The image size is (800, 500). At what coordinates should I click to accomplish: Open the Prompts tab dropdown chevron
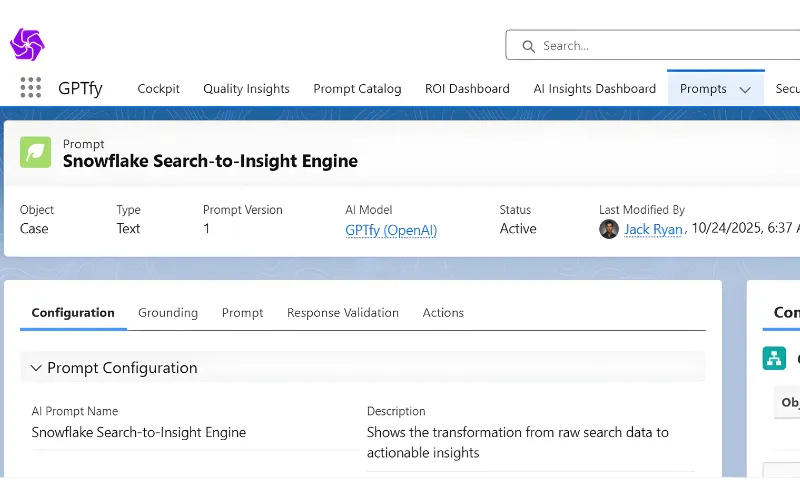[x=745, y=90]
